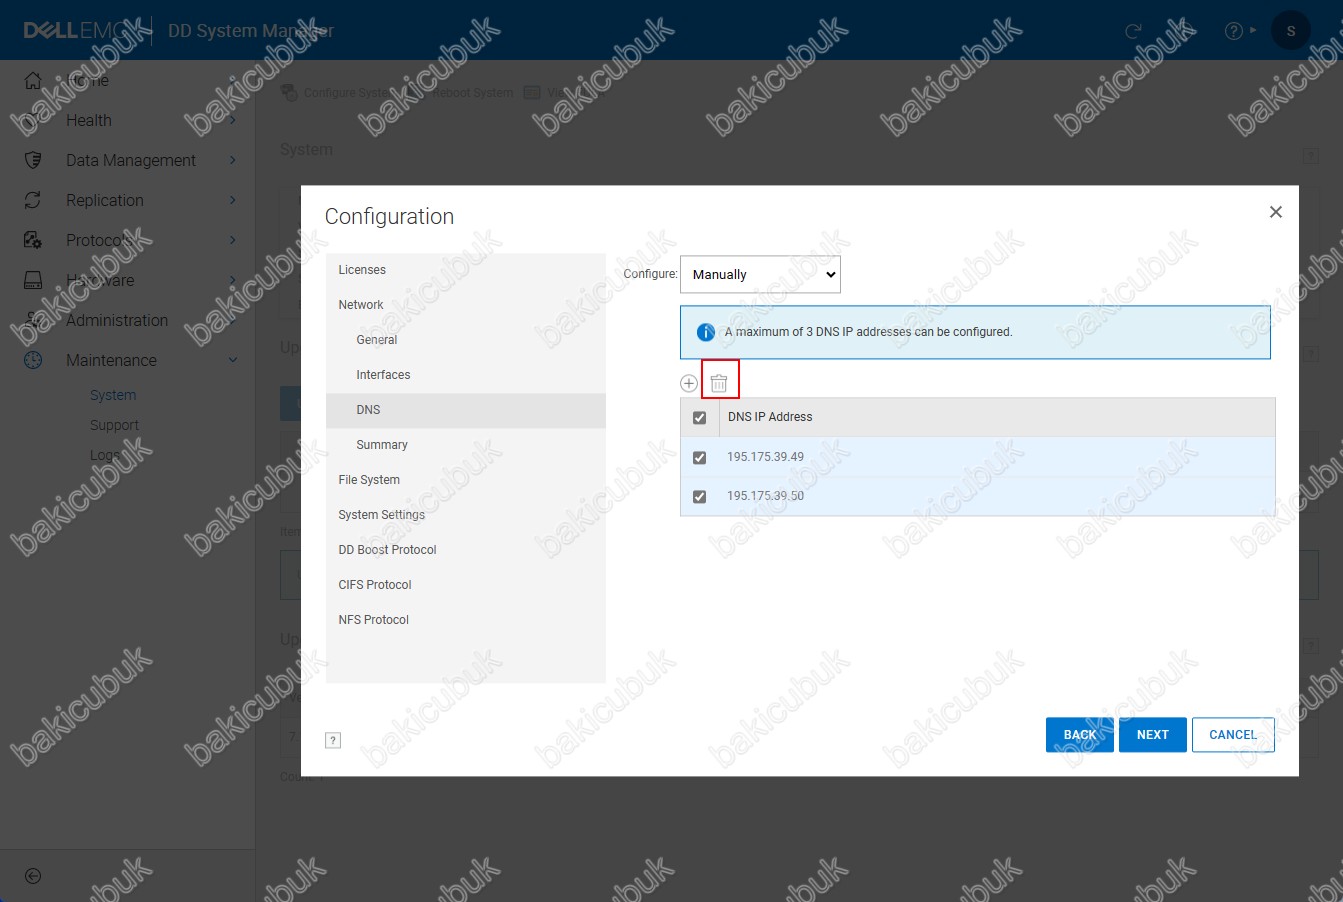Screen dimensions: 1343x902
Task: Select NFS Protocol step
Action: (466, 620)
